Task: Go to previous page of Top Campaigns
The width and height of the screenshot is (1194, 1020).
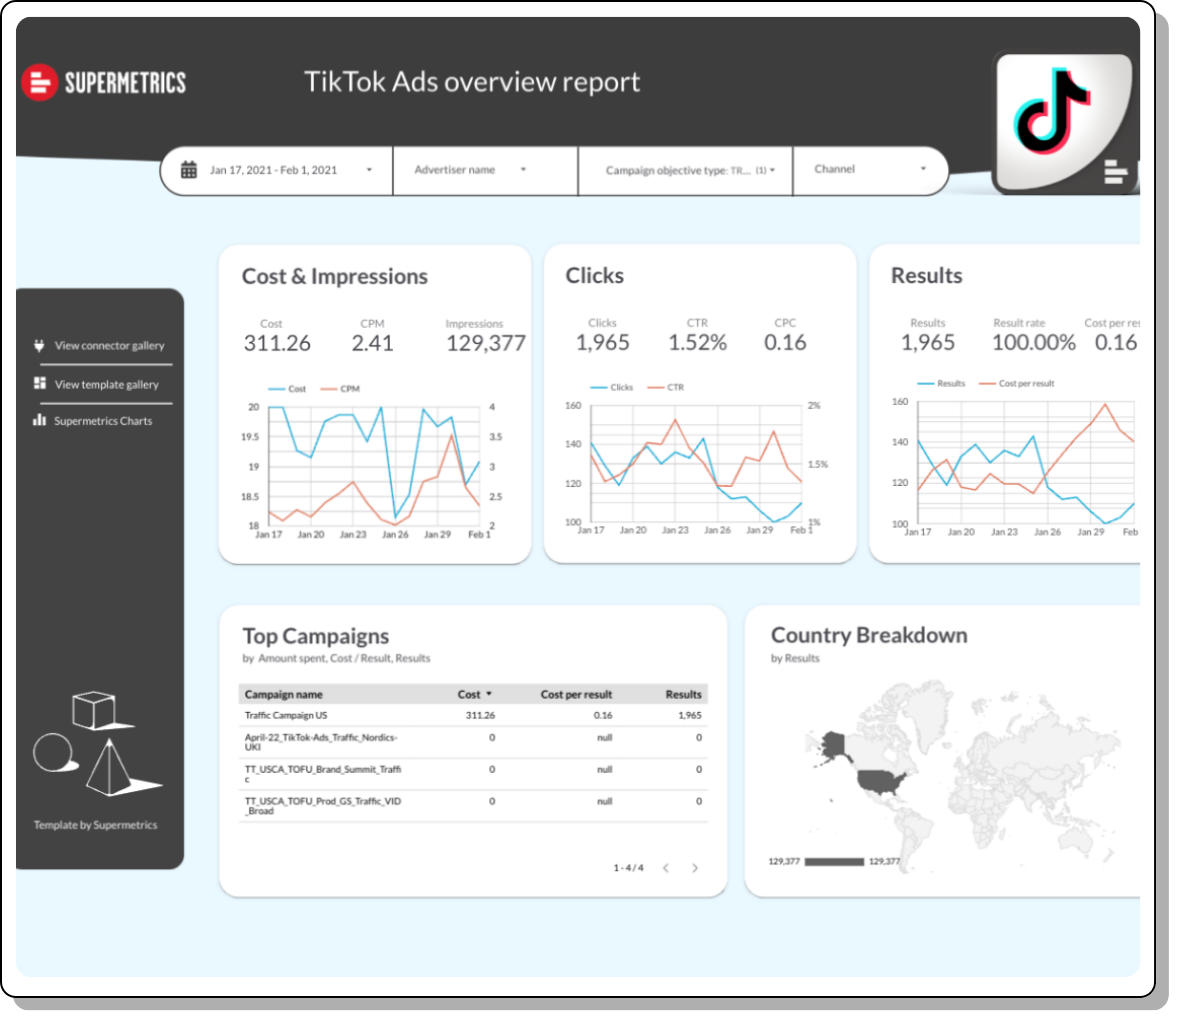Action: [x=666, y=868]
